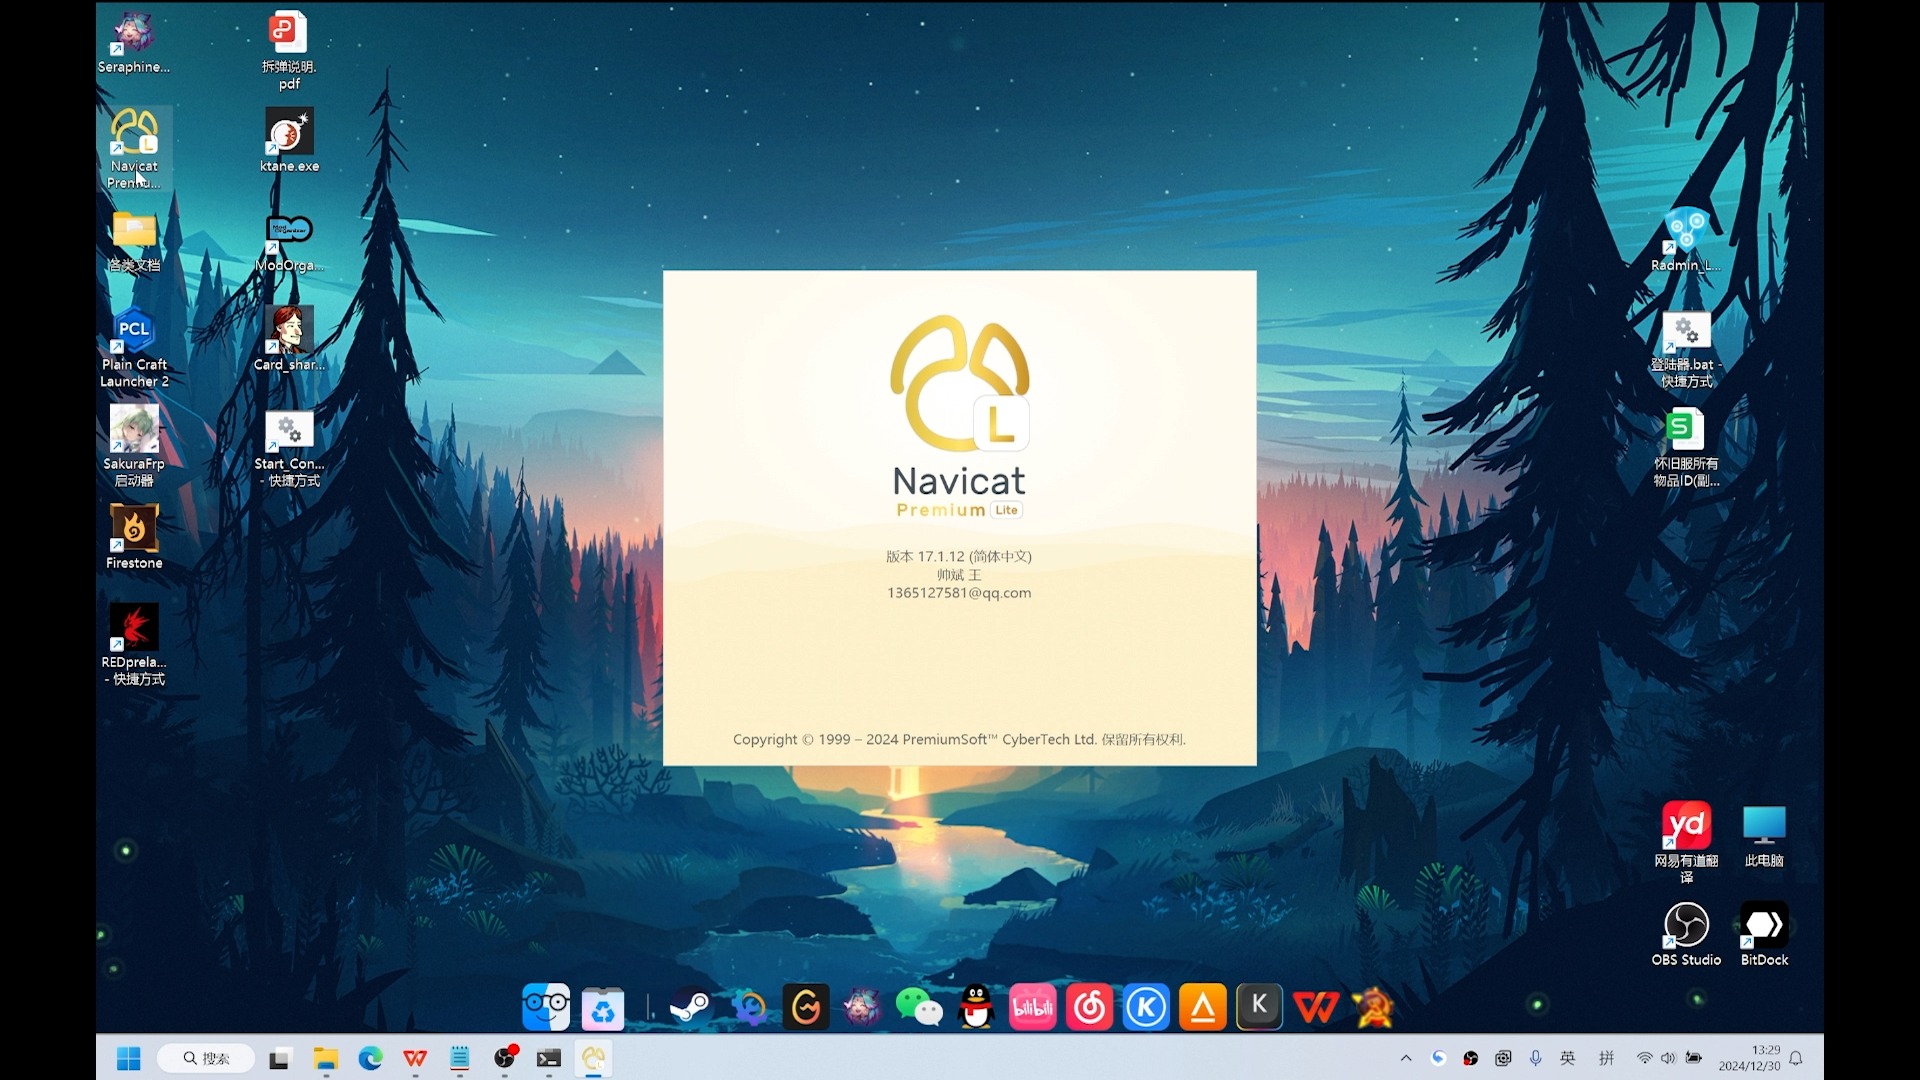Open the Radmin_L... desktop shortcut
Image resolution: width=1920 pixels, height=1080 pixels.
pyautogui.click(x=1686, y=241)
